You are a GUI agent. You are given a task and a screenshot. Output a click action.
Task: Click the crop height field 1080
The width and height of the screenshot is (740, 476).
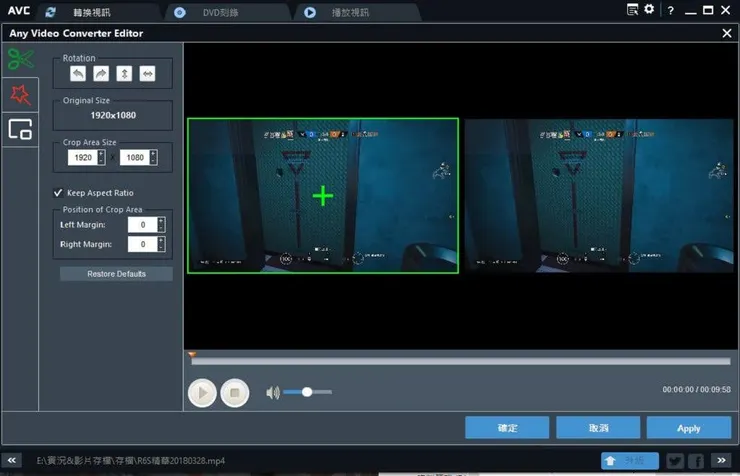coord(135,157)
